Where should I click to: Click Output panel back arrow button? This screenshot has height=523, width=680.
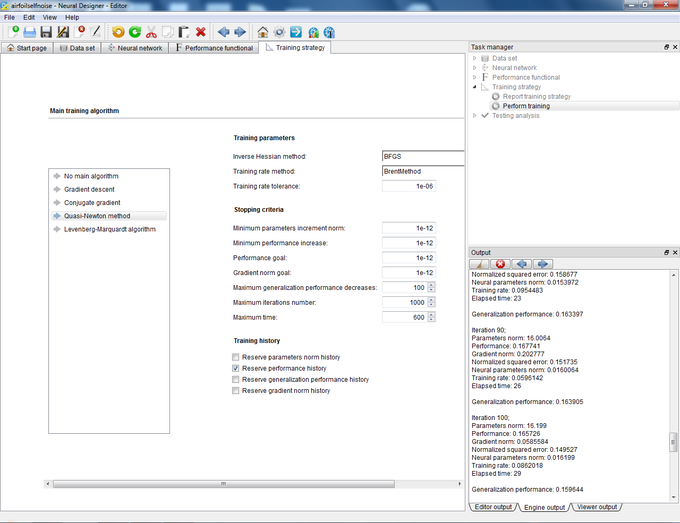(x=521, y=264)
